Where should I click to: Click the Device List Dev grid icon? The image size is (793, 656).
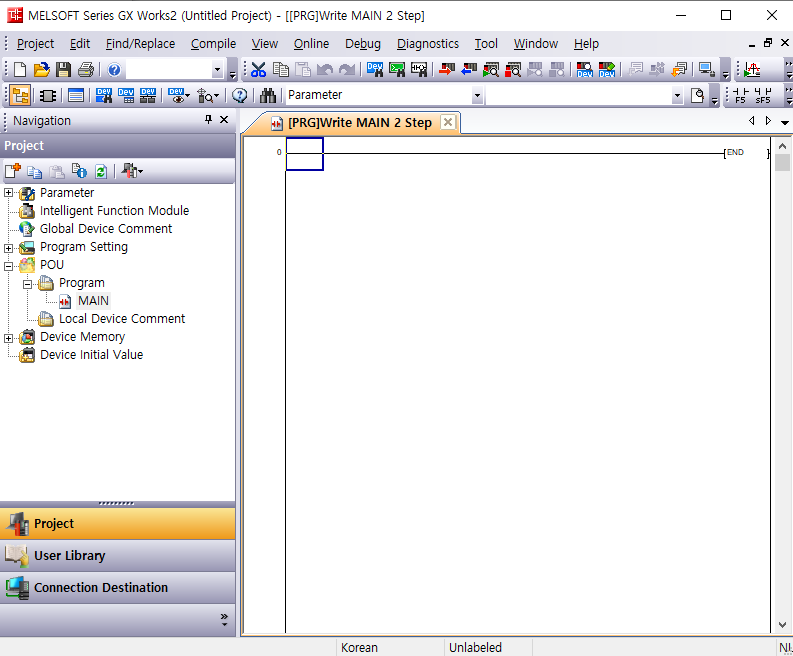click(x=126, y=95)
